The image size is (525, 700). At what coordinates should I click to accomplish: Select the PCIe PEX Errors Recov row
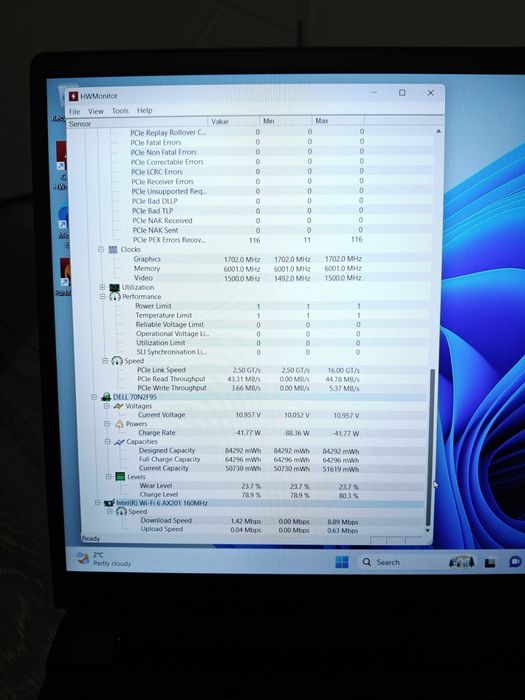tap(248, 240)
